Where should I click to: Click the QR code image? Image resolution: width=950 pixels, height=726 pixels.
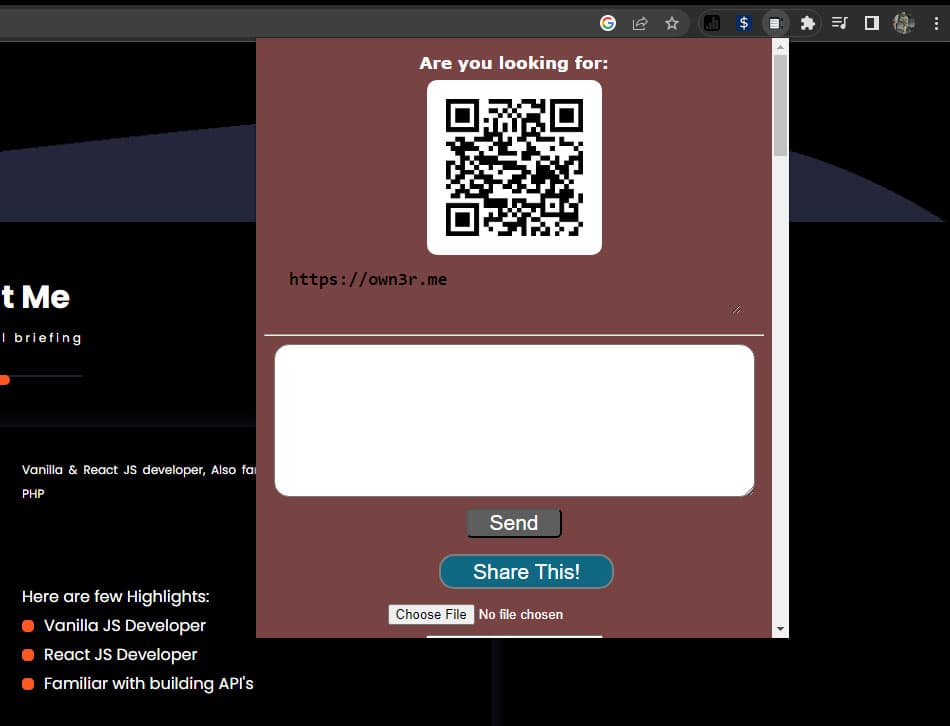click(514, 167)
